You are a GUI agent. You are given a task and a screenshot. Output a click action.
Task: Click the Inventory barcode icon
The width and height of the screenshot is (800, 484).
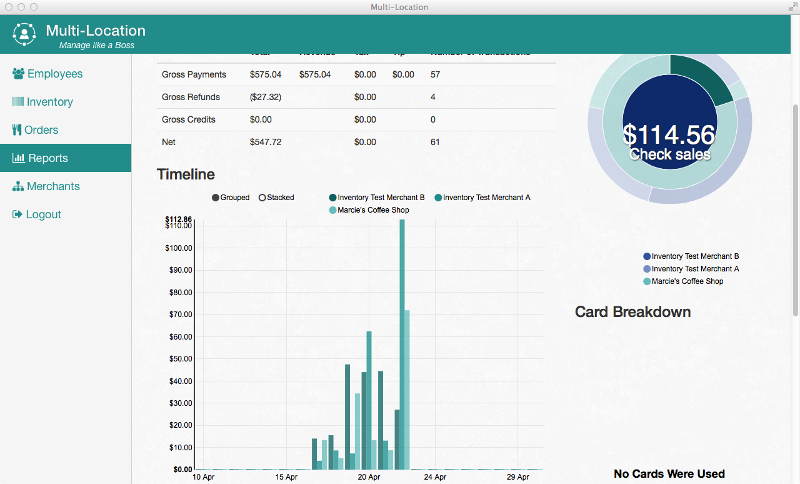18,102
